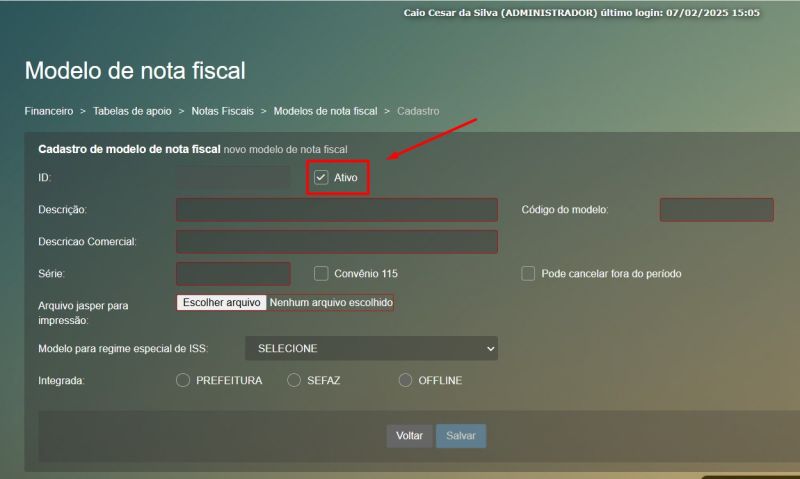This screenshot has width=800, height=479.
Task: Click the ID field
Action: [233, 177]
